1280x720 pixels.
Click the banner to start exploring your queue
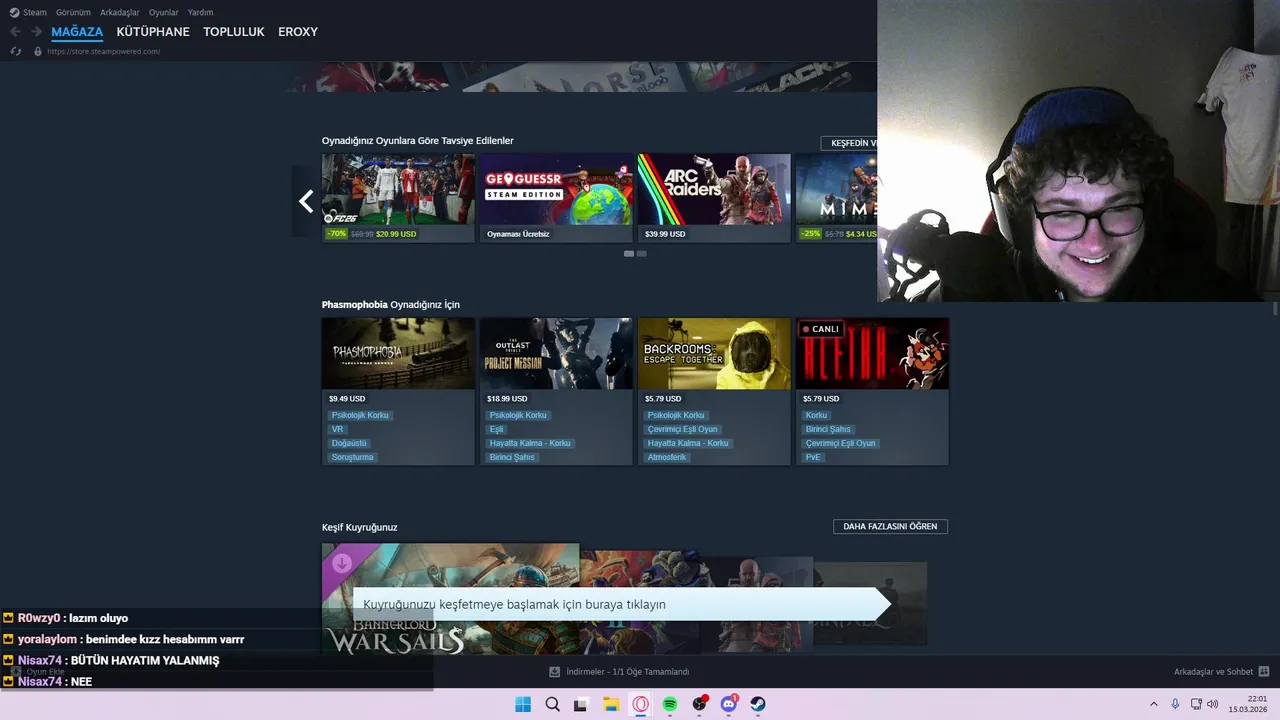[x=620, y=604]
